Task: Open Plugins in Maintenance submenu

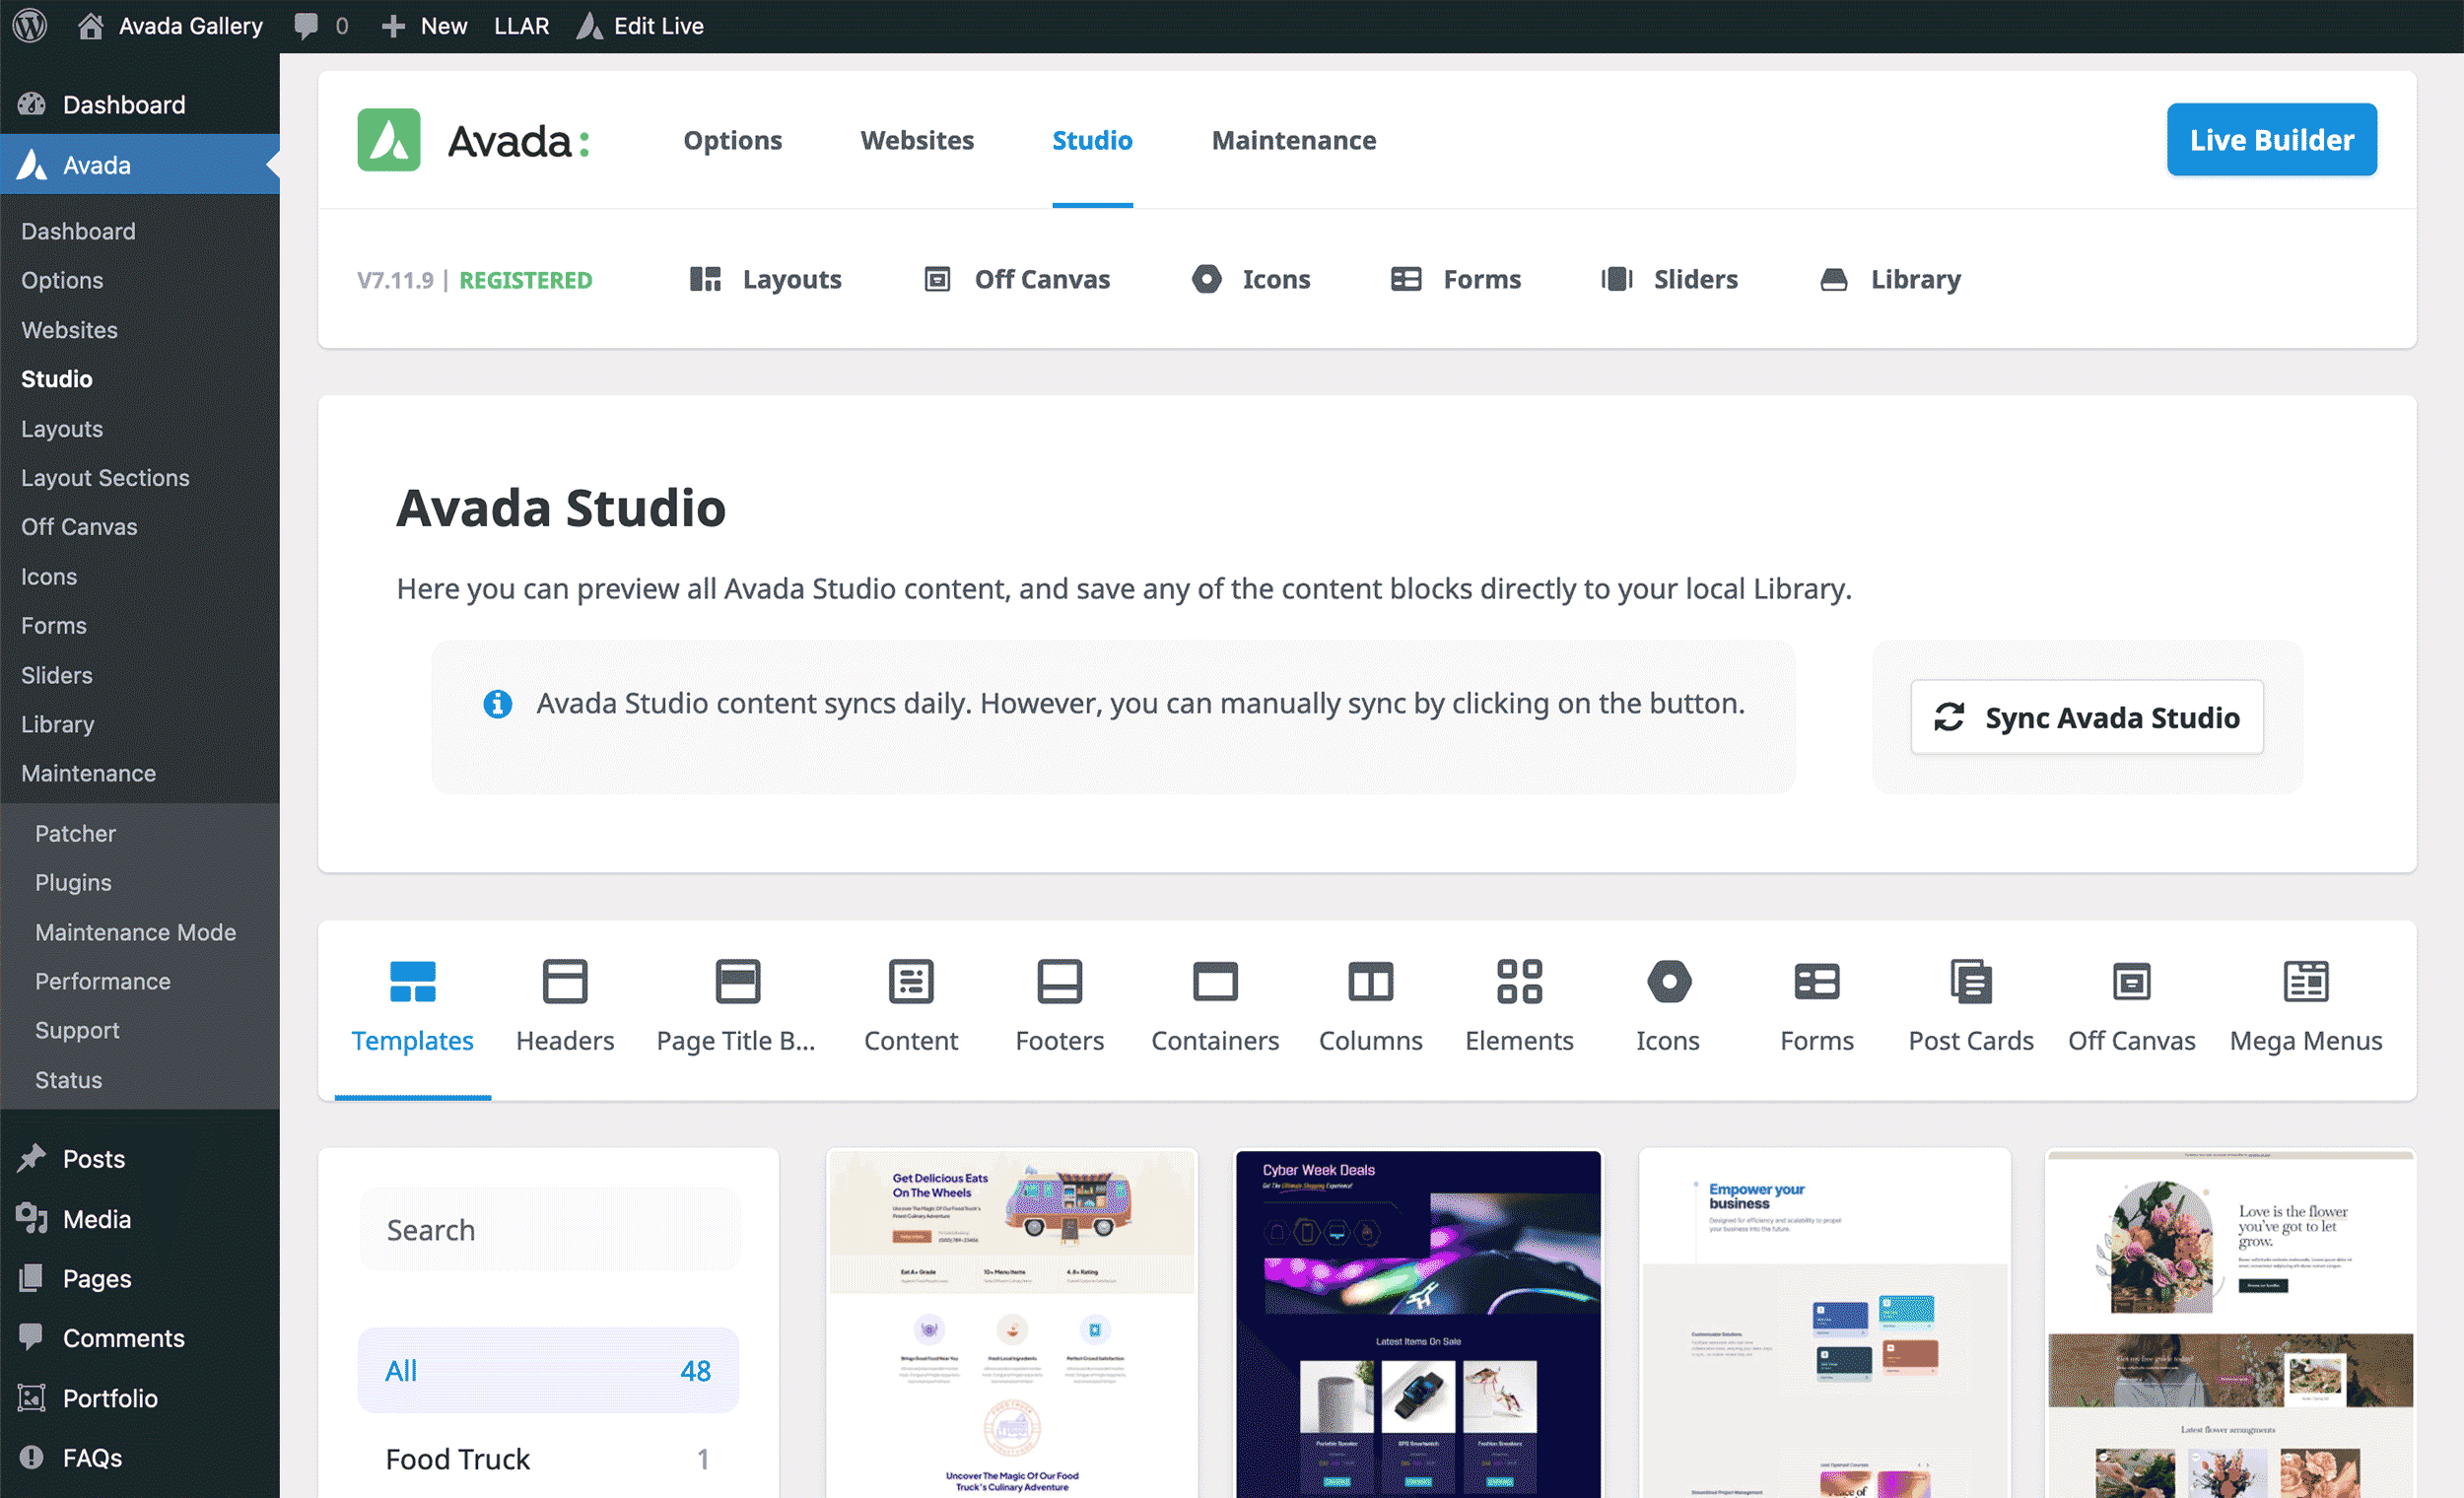Action: 73,882
